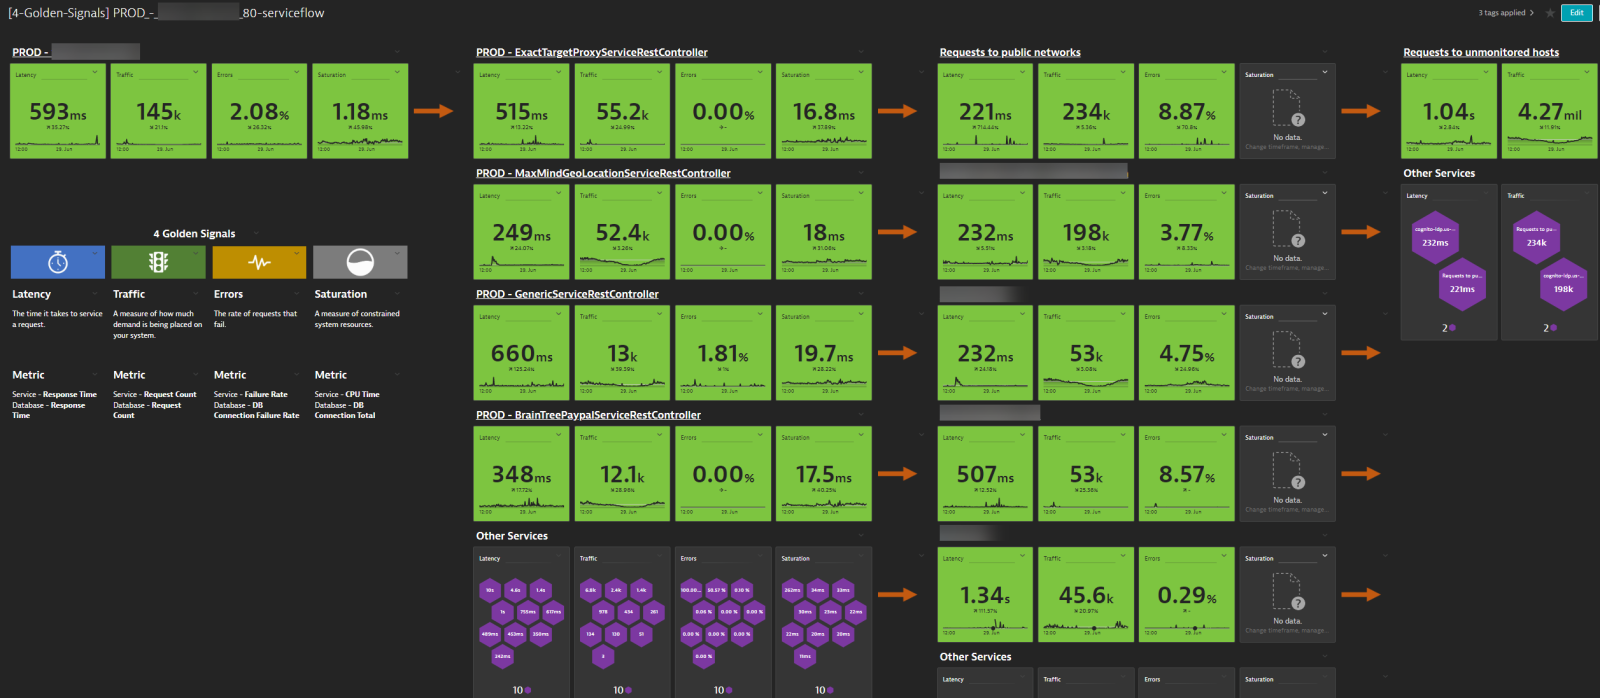Select the blue stopwatch Latency signal icon
This screenshot has height=698, width=1600.
click(x=57, y=262)
